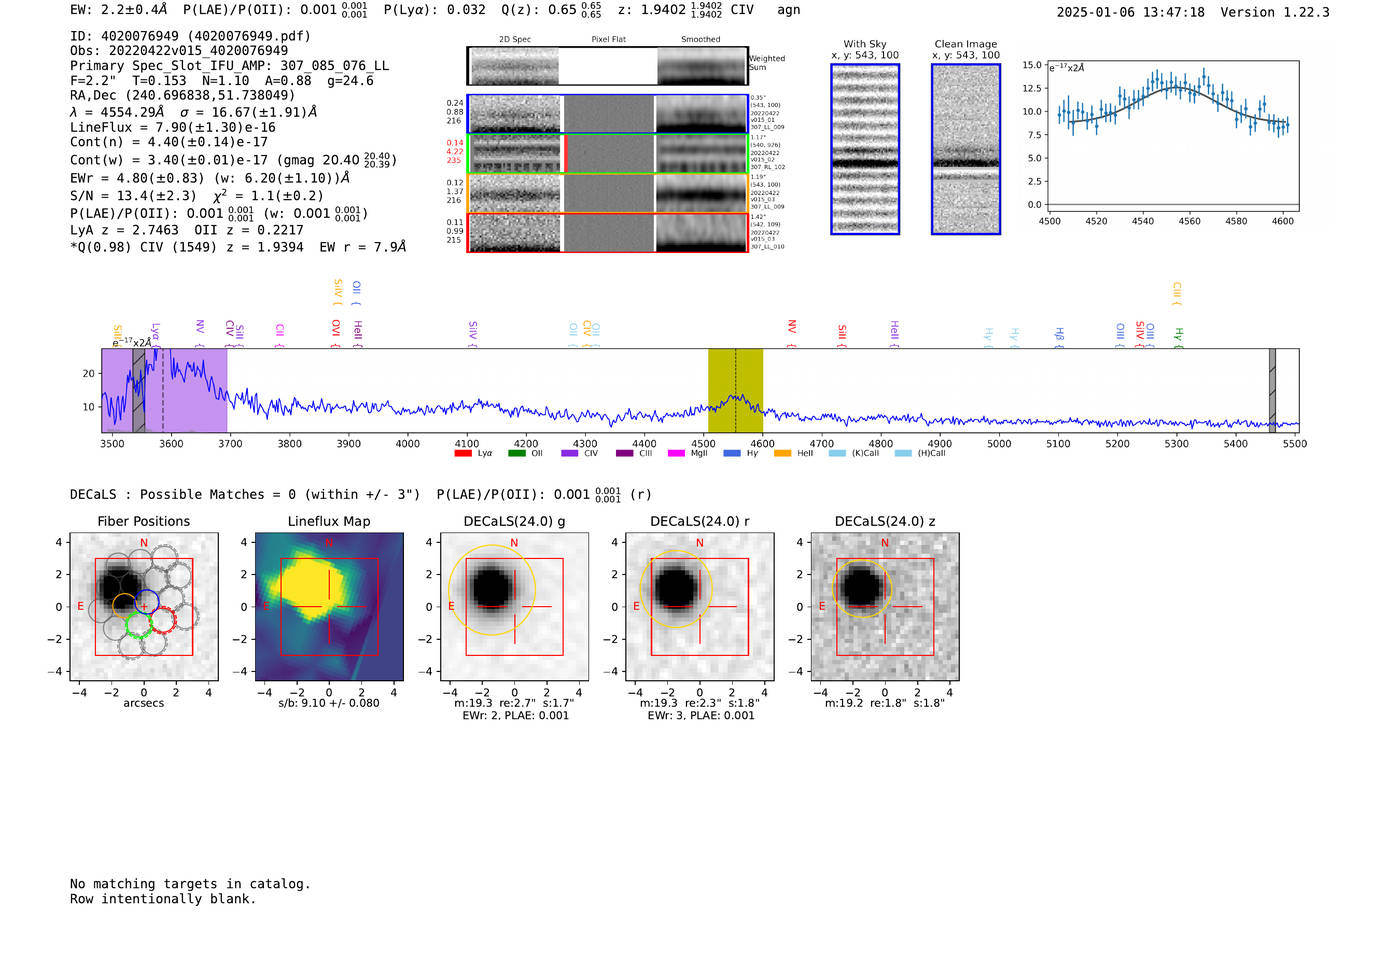Click the OII green legend swatch
The height and width of the screenshot is (953, 1400).
click(516, 454)
